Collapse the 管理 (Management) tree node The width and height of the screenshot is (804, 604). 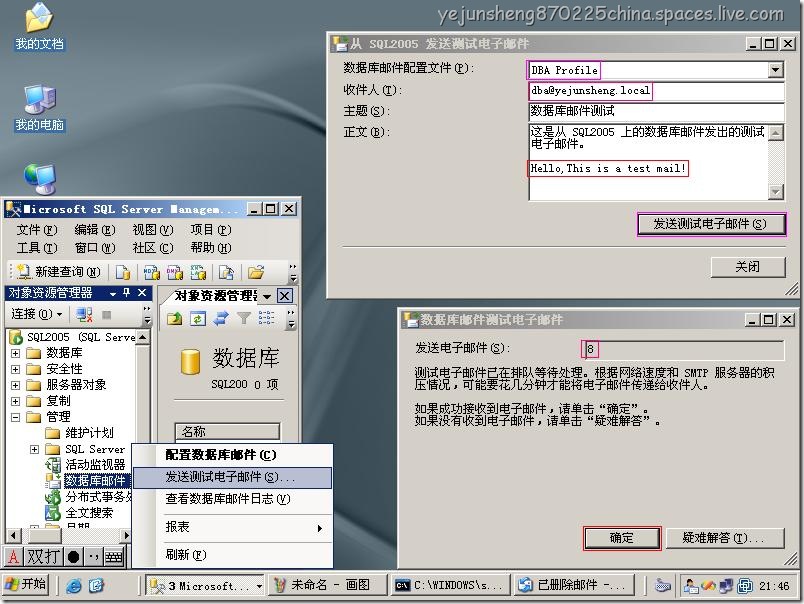[x=15, y=417]
